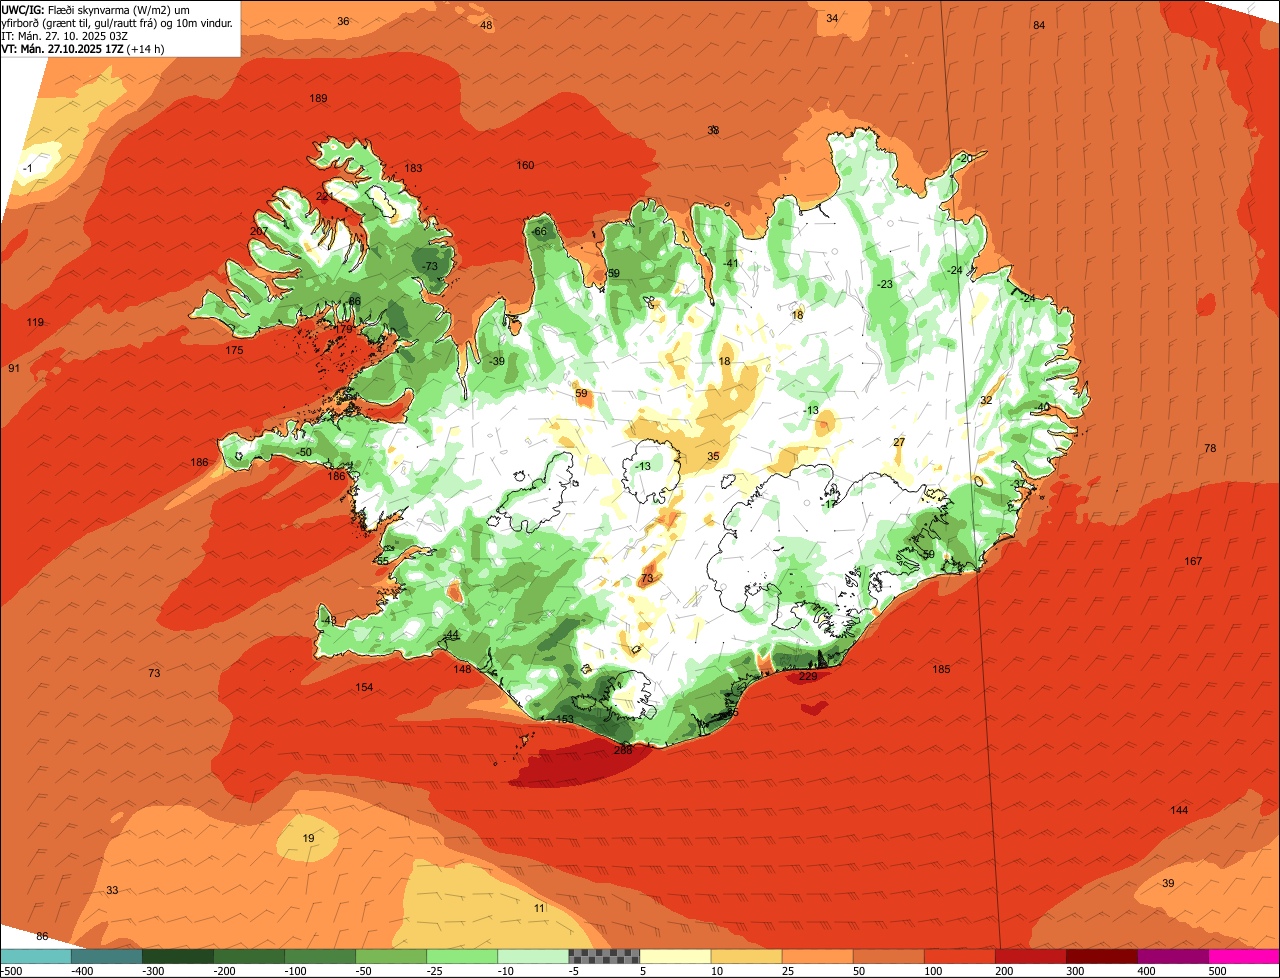The image size is (1280, 978).
Task: Click the value 288 on the south coast
Action: (x=623, y=750)
